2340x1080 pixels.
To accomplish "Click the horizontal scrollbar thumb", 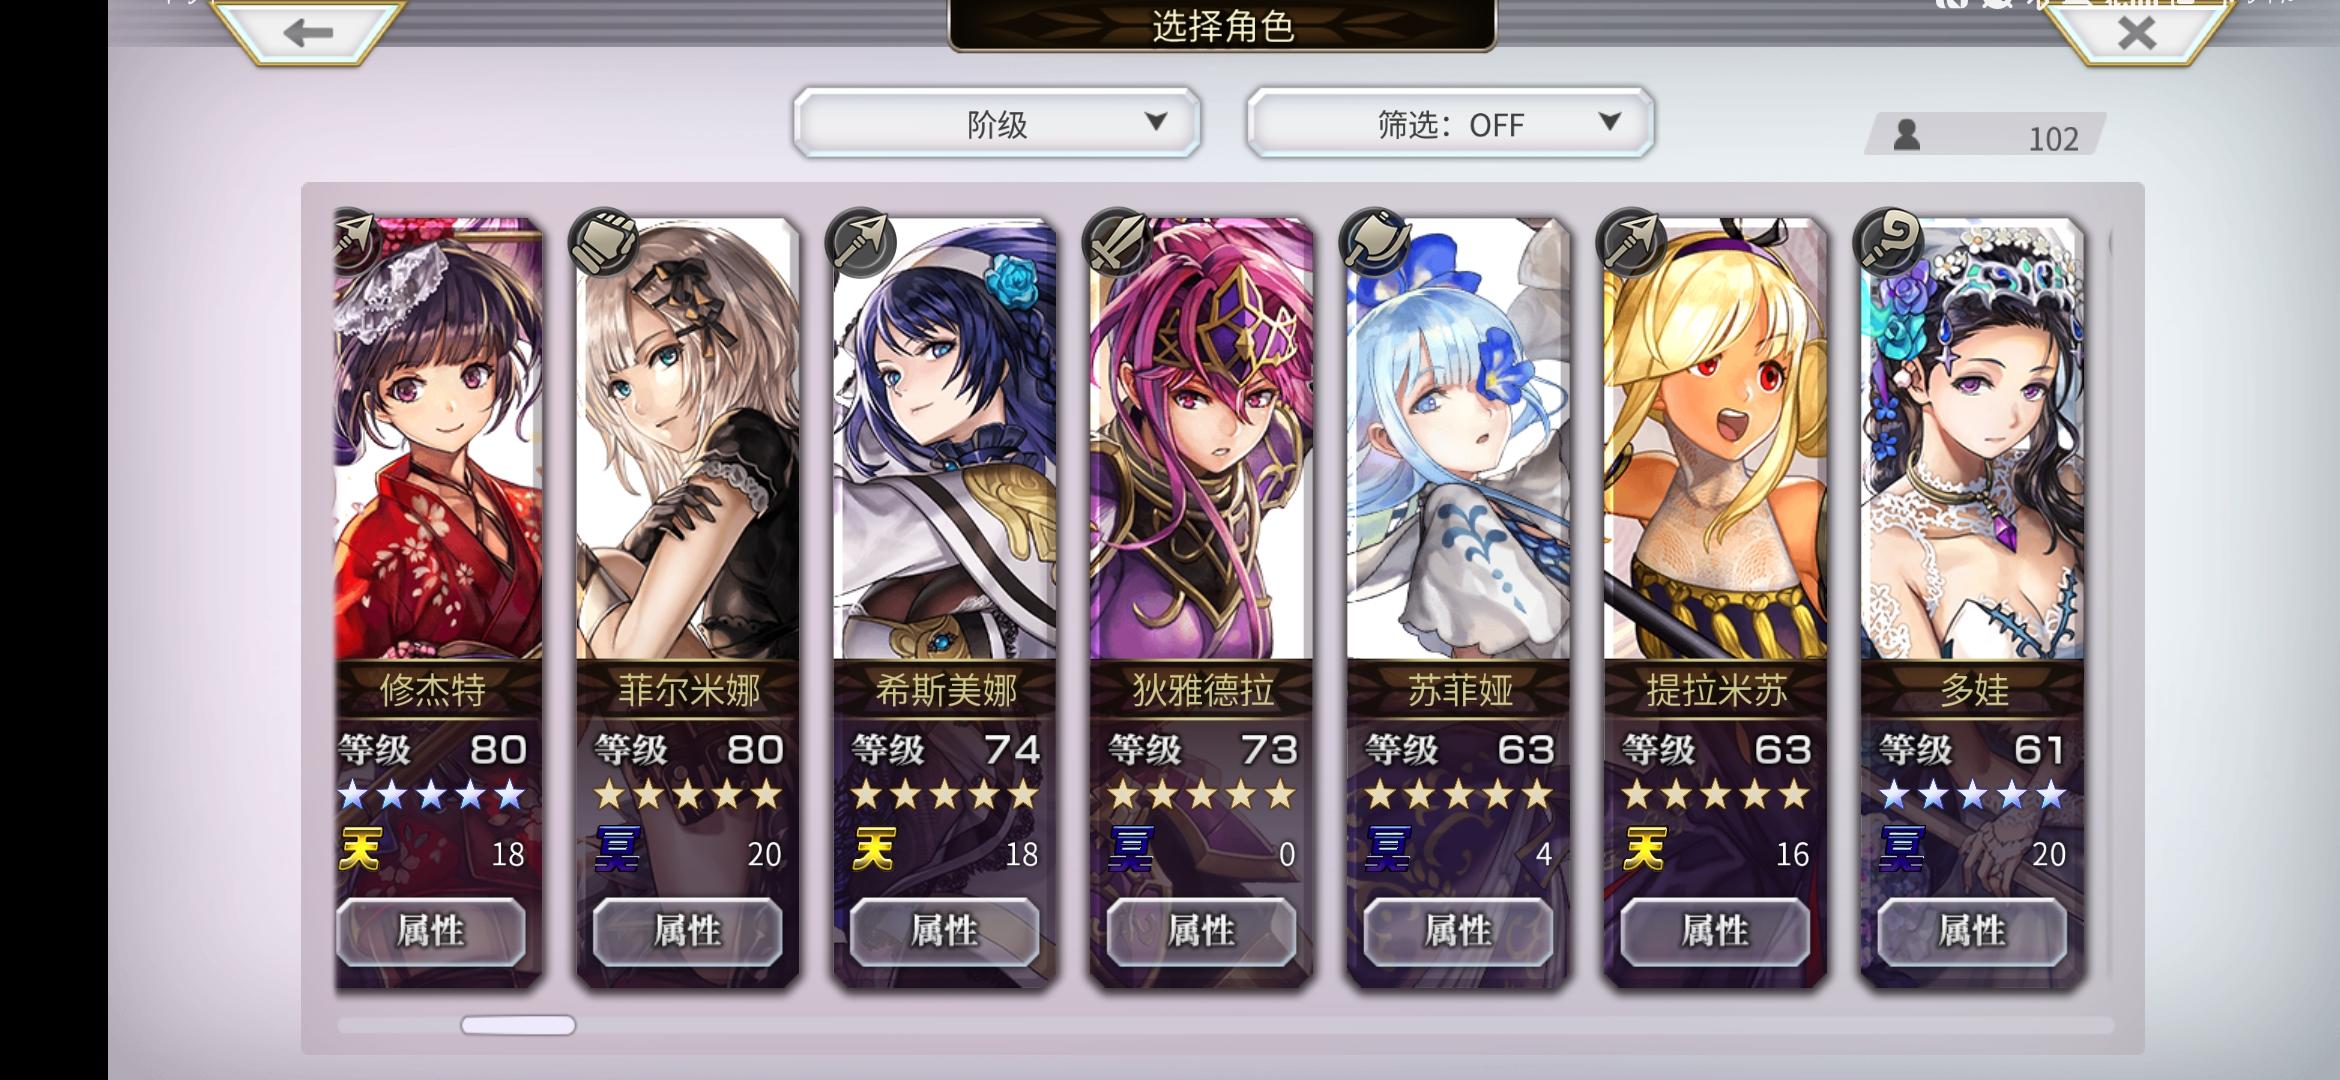I will point(518,1025).
